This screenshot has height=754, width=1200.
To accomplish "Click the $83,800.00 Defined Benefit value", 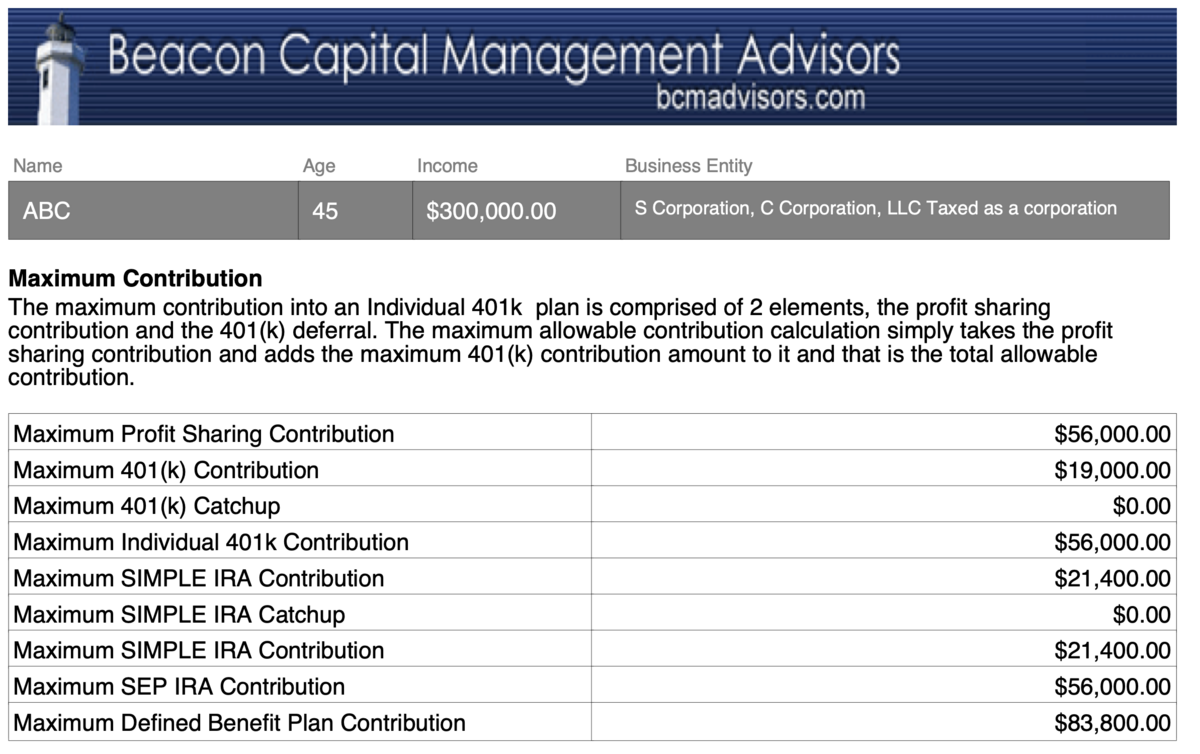I will (1112, 722).
